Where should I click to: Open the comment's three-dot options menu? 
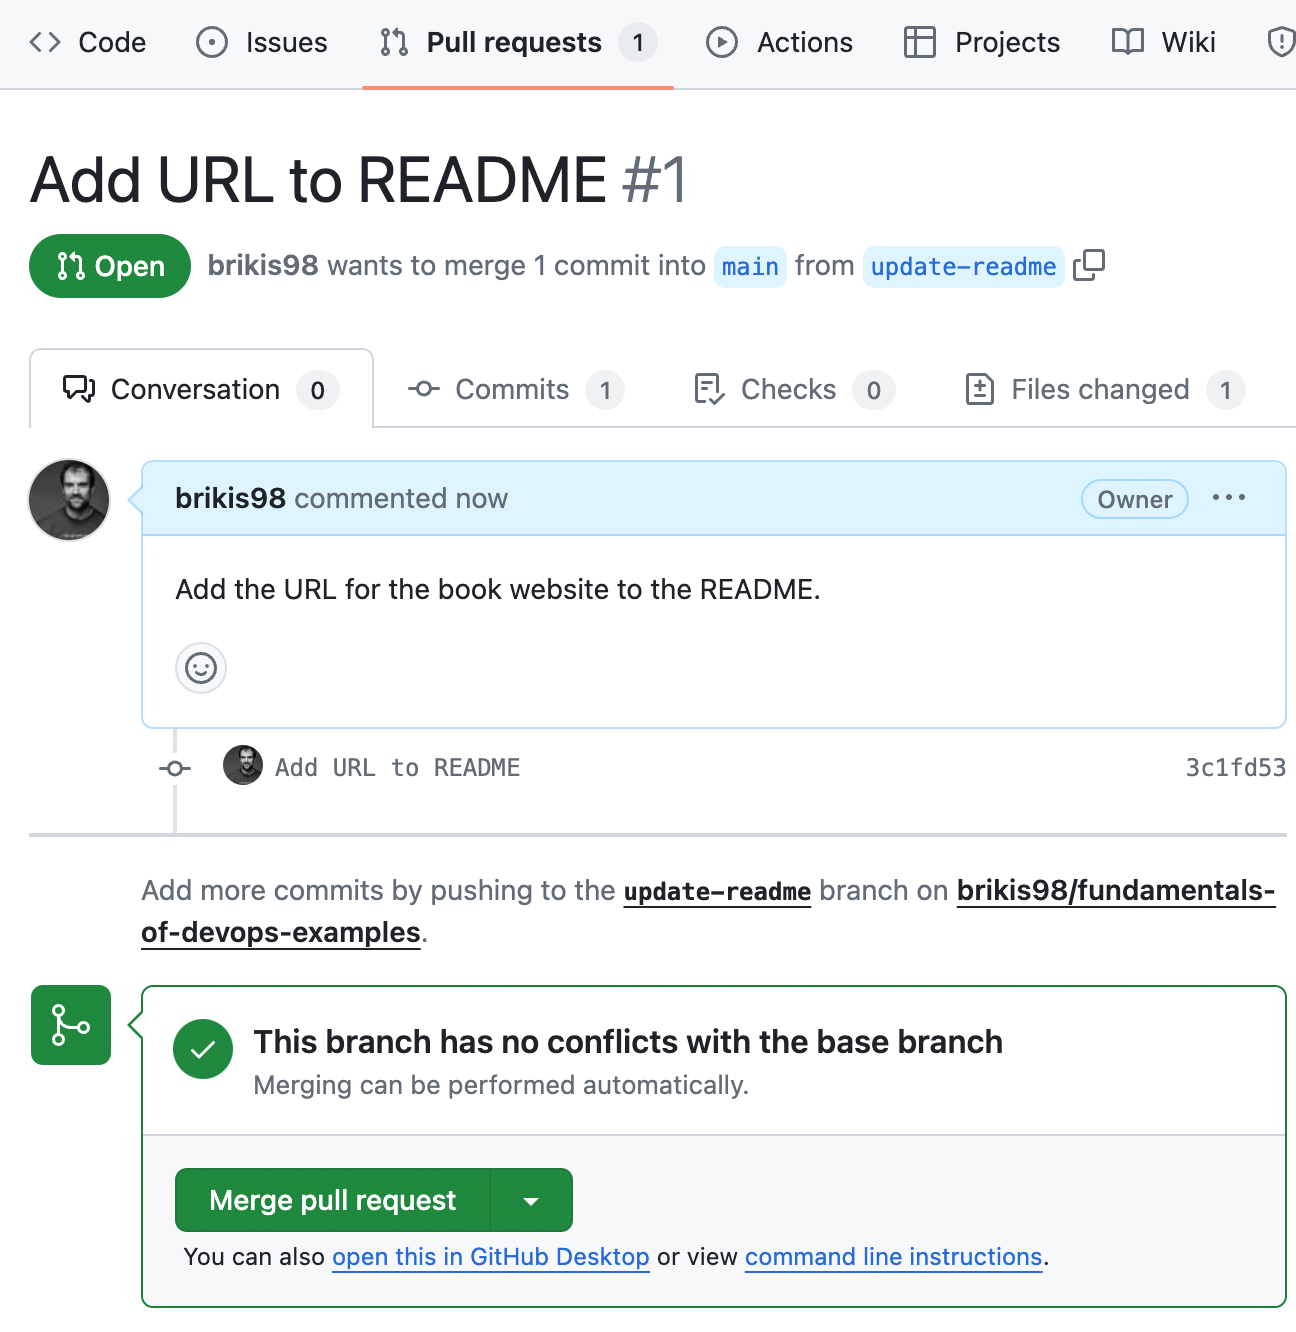click(1229, 498)
